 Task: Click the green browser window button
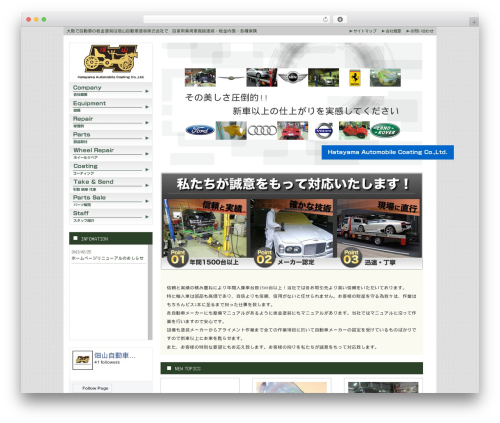tap(44, 19)
